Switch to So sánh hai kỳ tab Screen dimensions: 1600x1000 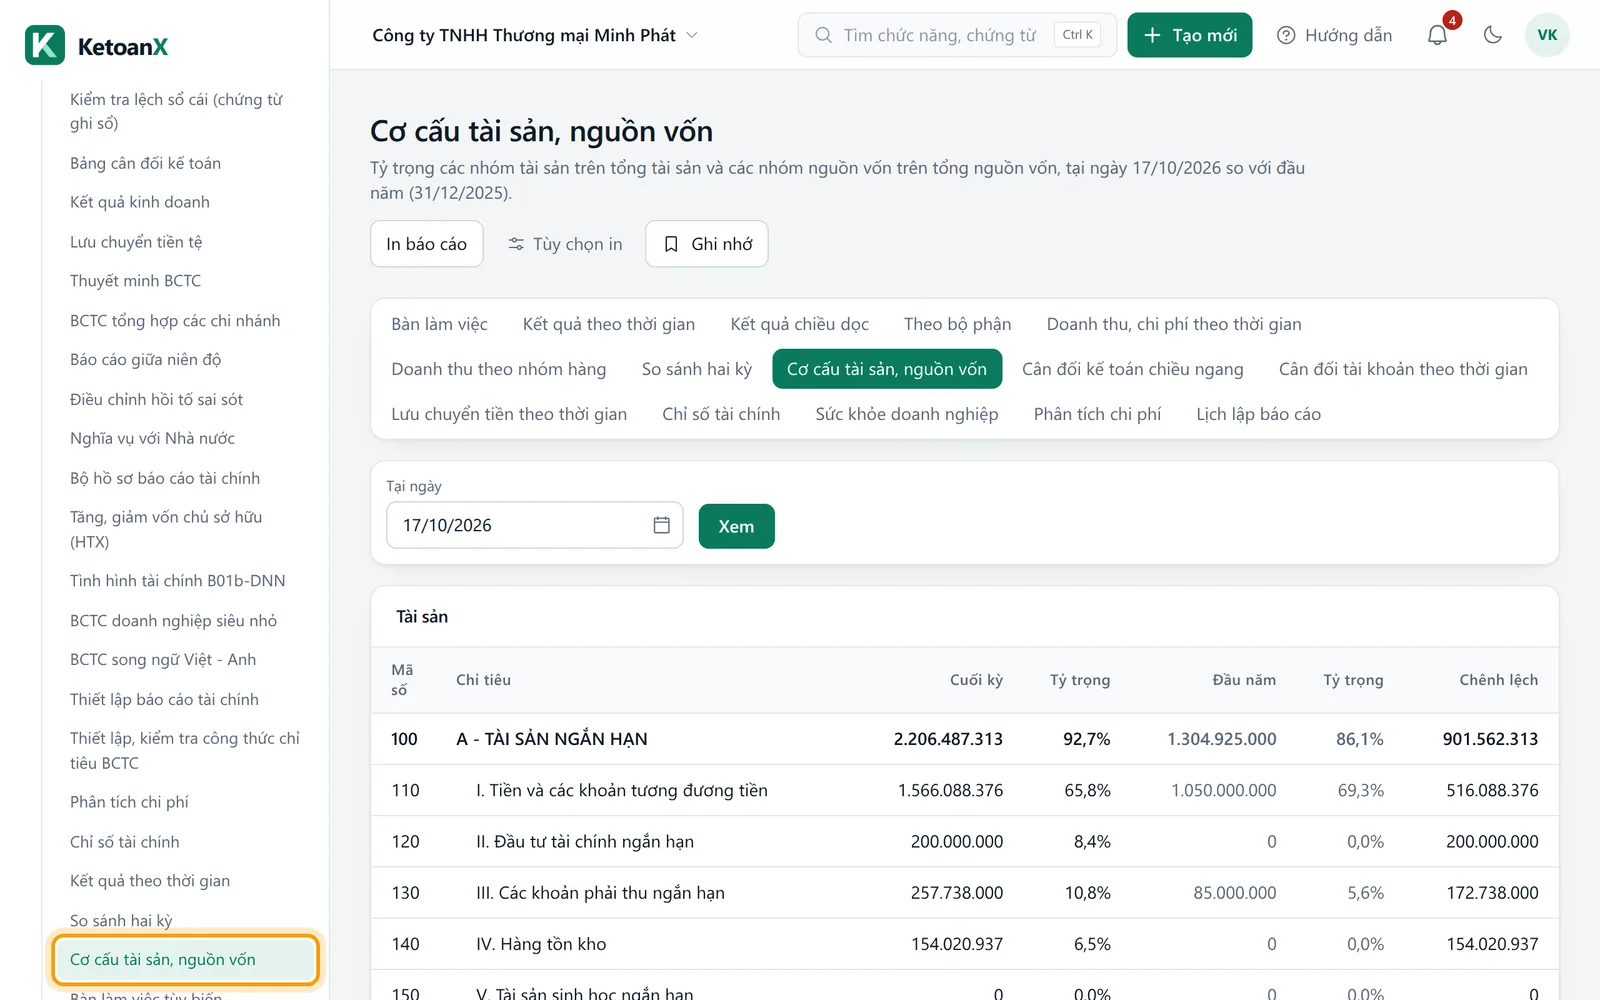tap(697, 369)
